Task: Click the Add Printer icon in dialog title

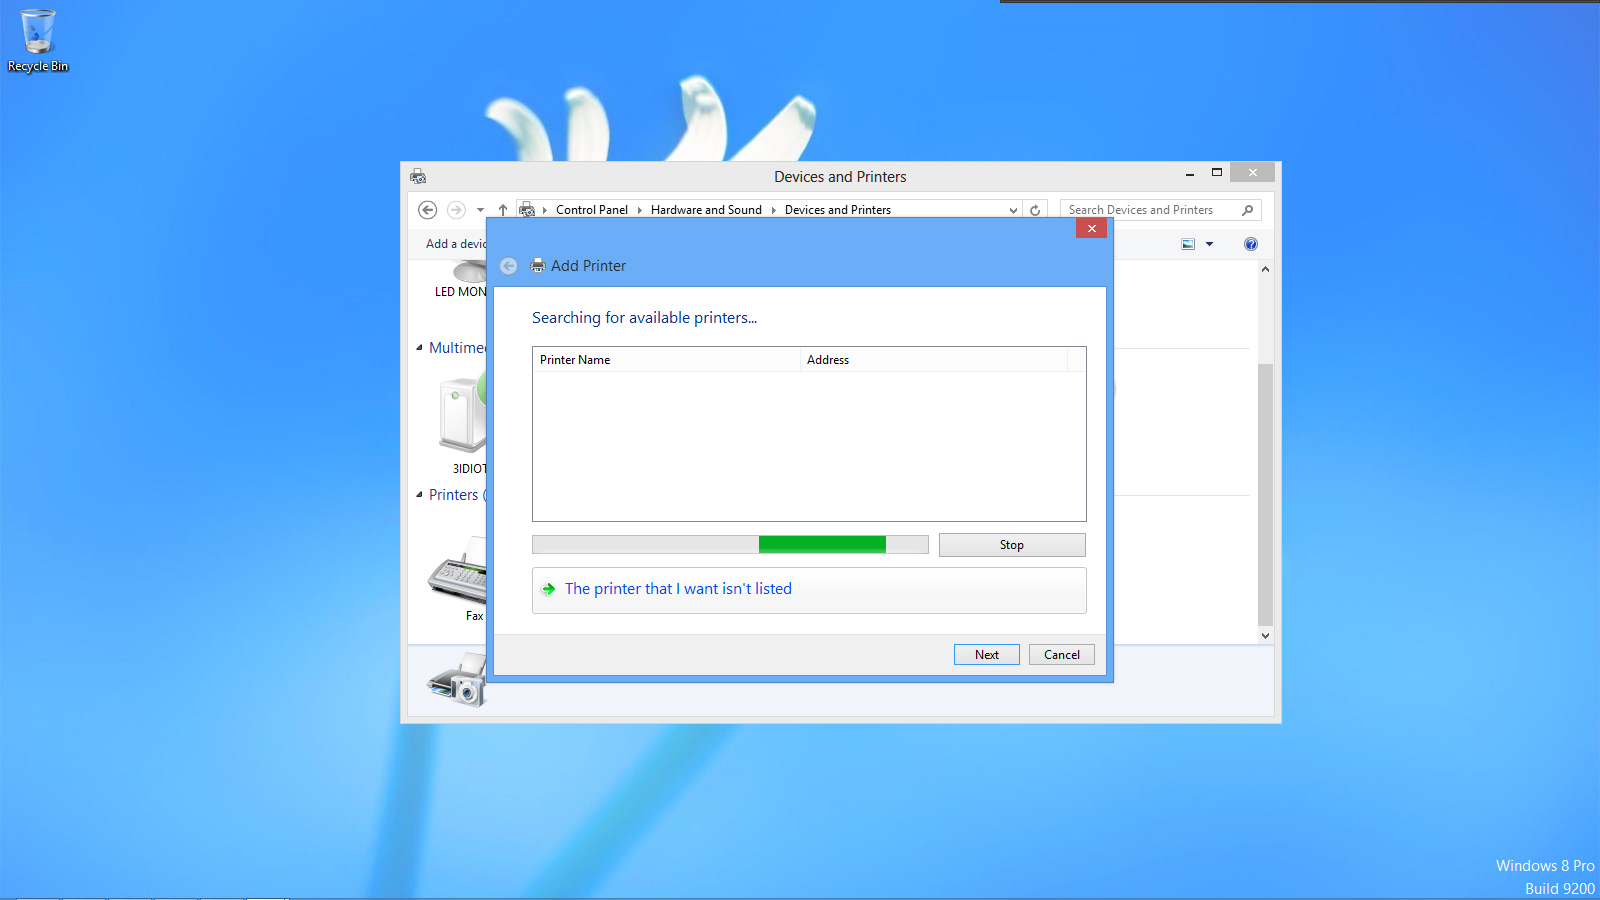Action: click(x=537, y=266)
